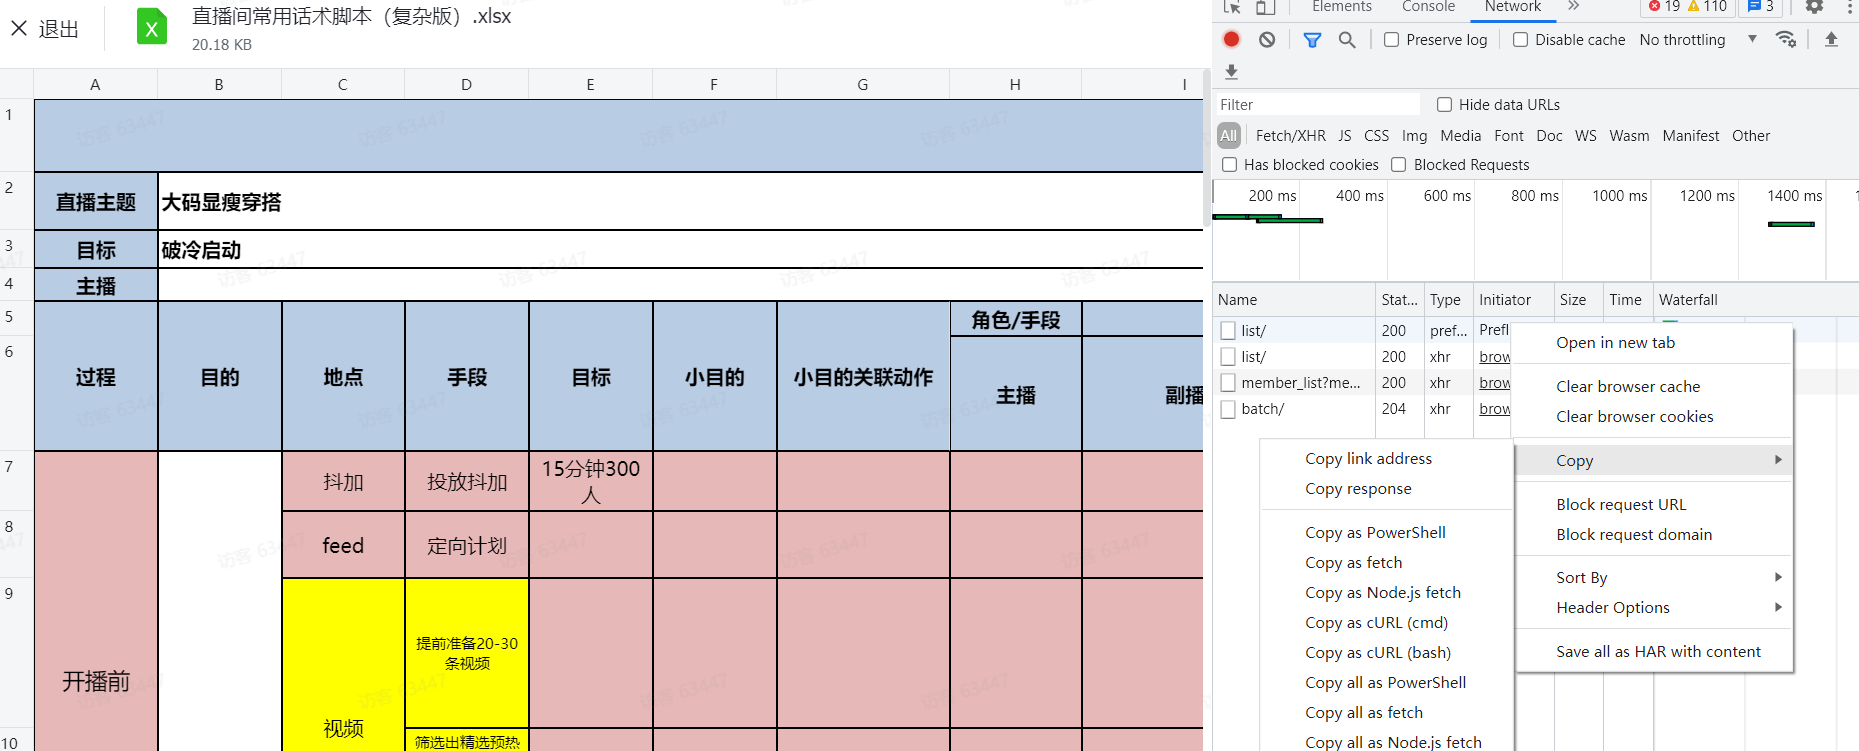Viewport: 1859px width, 751px height.
Task: Type in the network Filter field
Action: pyautogui.click(x=1315, y=105)
